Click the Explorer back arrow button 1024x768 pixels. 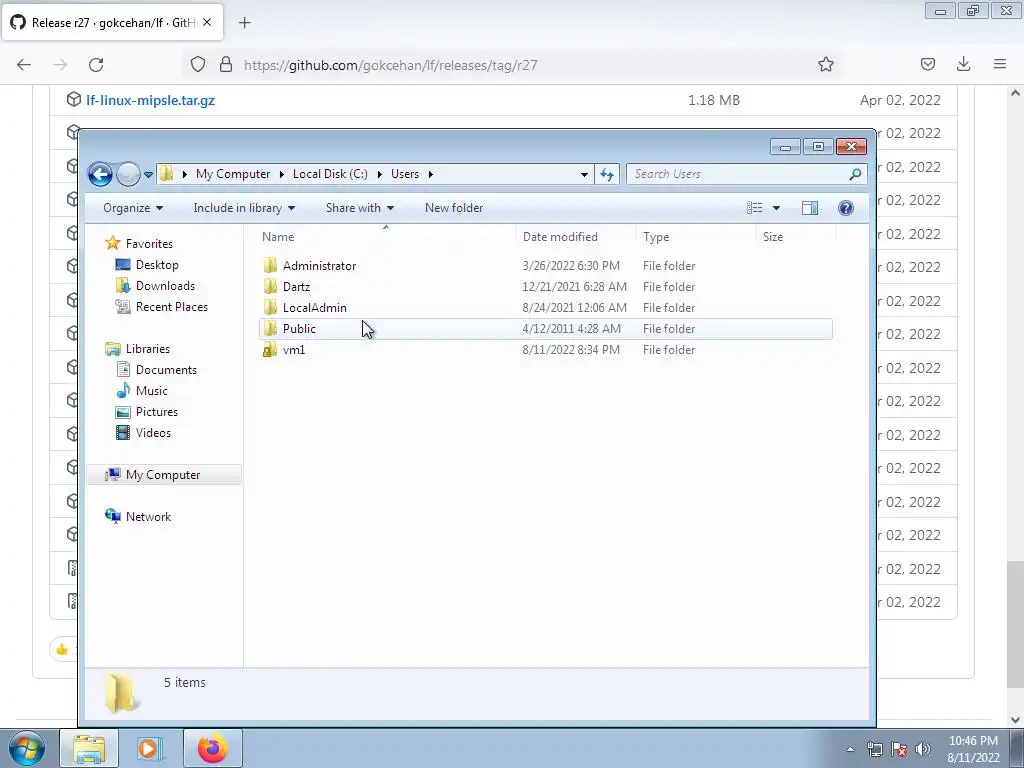100,174
